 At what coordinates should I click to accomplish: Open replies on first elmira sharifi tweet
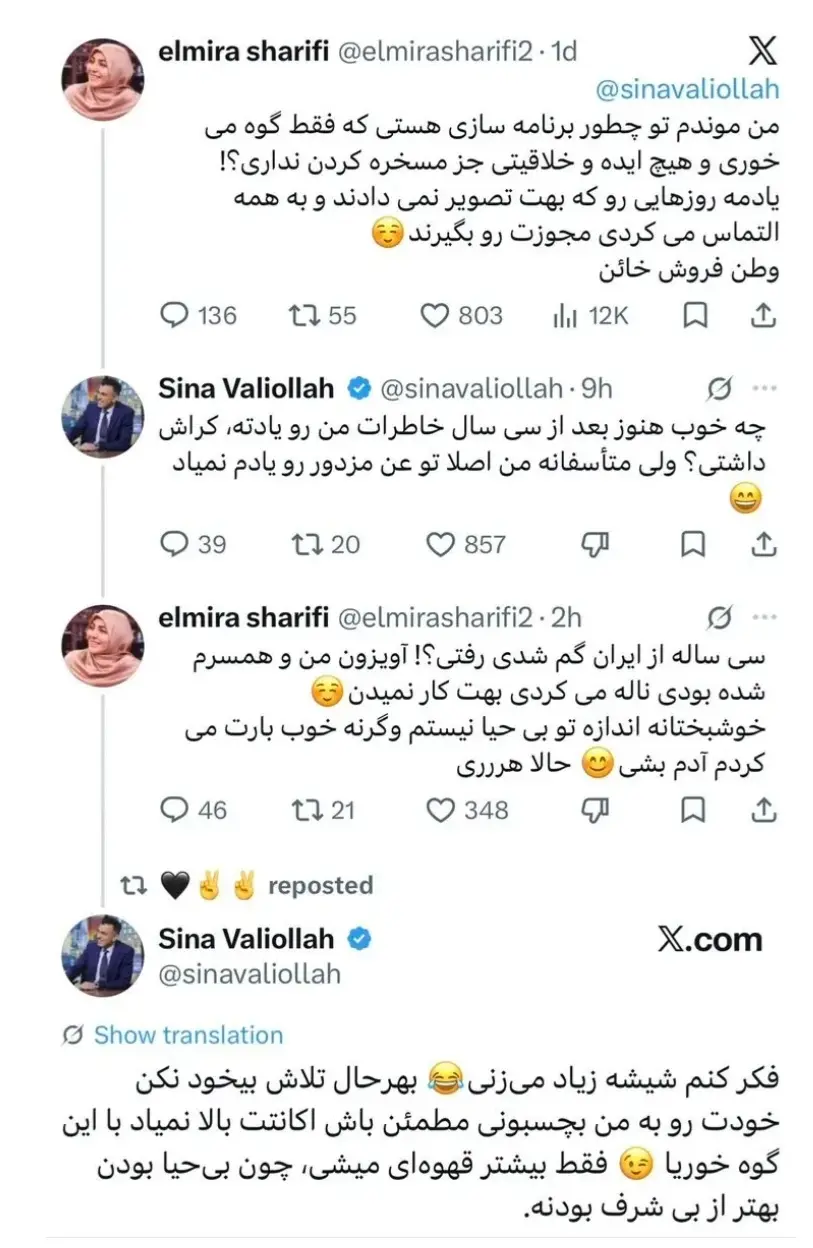(199, 315)
